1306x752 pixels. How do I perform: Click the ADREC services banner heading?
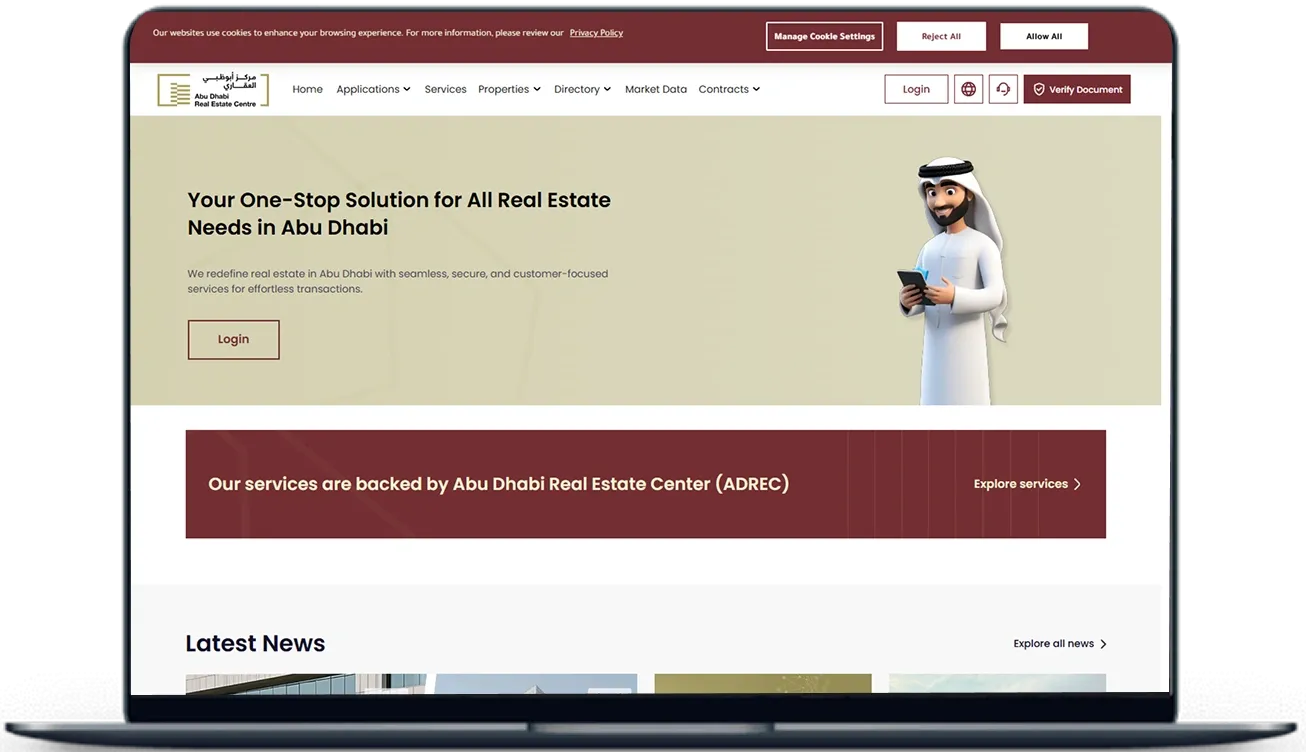tap(499, 484)
